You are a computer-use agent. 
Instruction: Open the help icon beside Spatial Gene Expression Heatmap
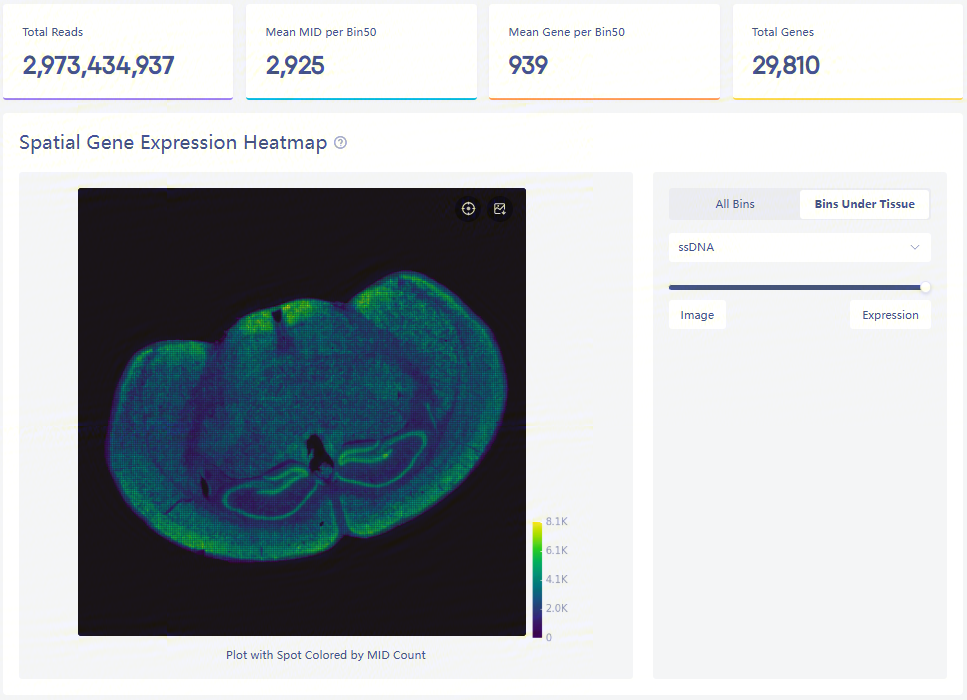(340, 143)
